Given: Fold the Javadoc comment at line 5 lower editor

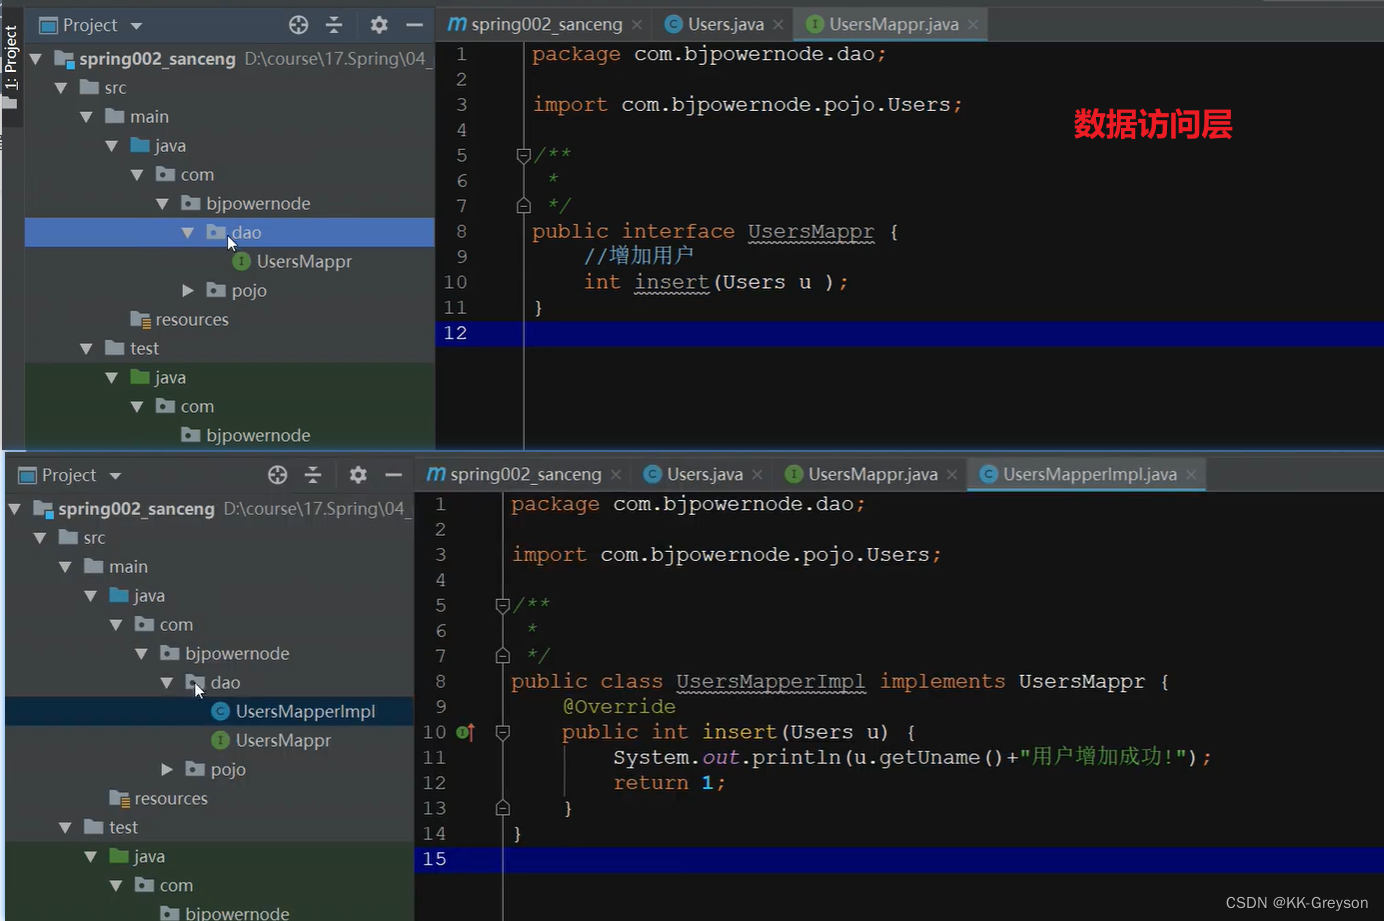Looking at the screenshot, I should point(503,606).
